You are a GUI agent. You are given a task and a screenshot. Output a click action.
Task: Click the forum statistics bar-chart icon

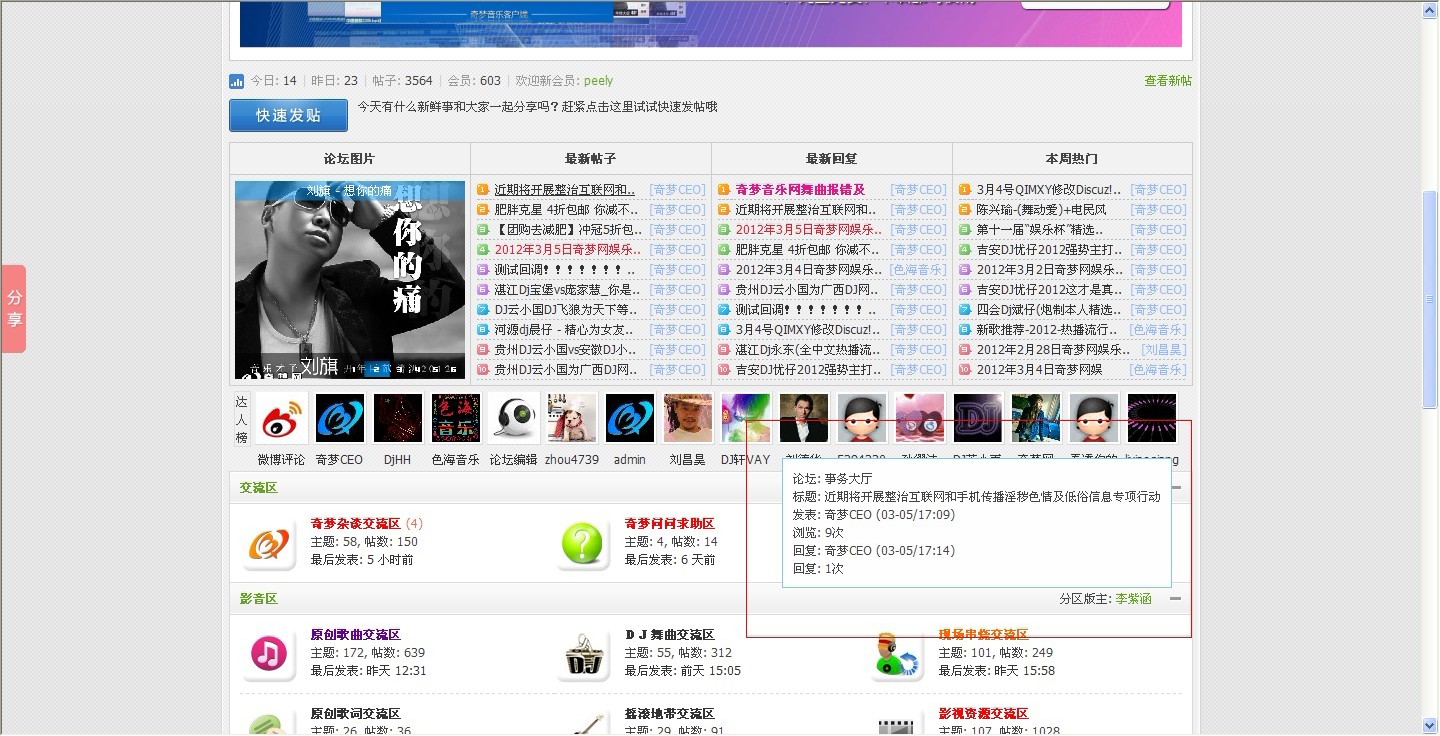237,81
